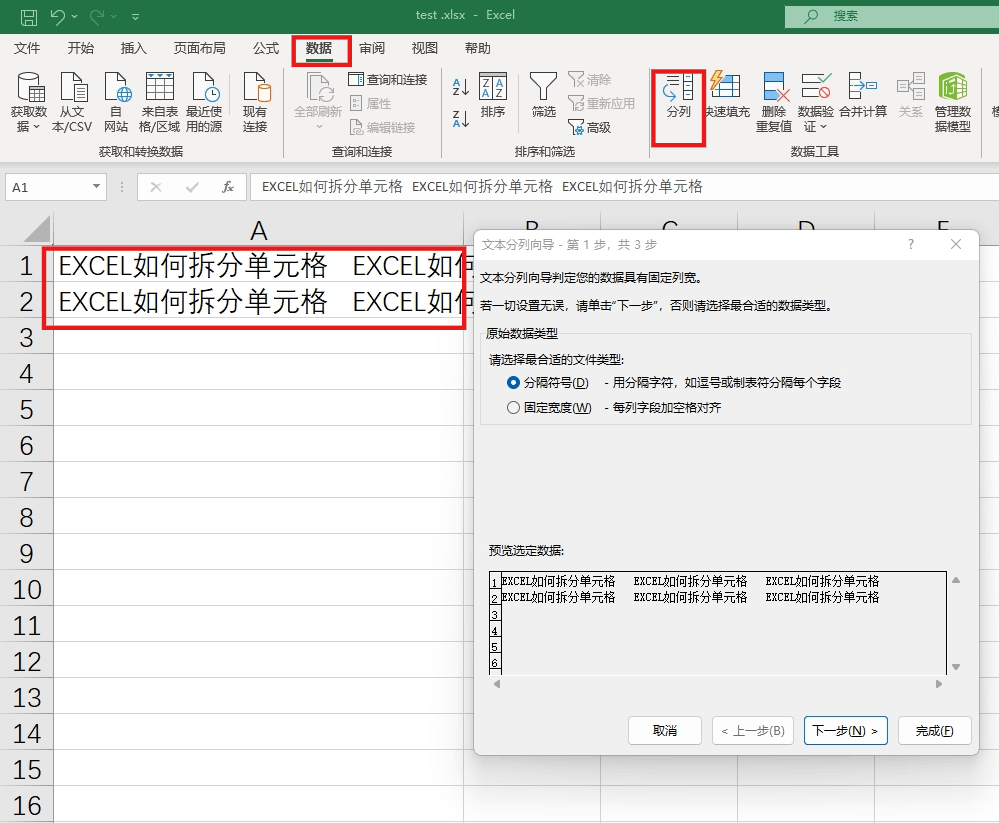Viewport: 999px width, 823px height.
Task: Click the Save icon in title bar
Action: 29,17
